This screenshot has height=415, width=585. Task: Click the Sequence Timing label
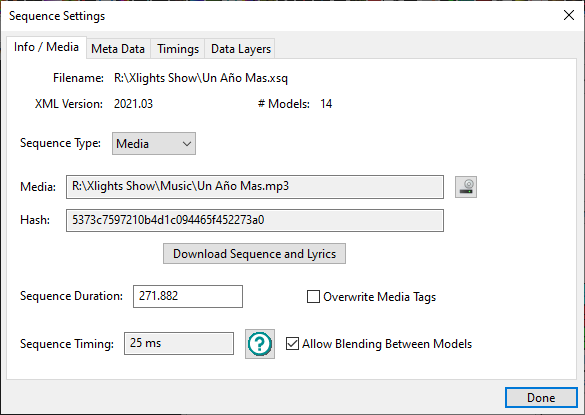67,344
